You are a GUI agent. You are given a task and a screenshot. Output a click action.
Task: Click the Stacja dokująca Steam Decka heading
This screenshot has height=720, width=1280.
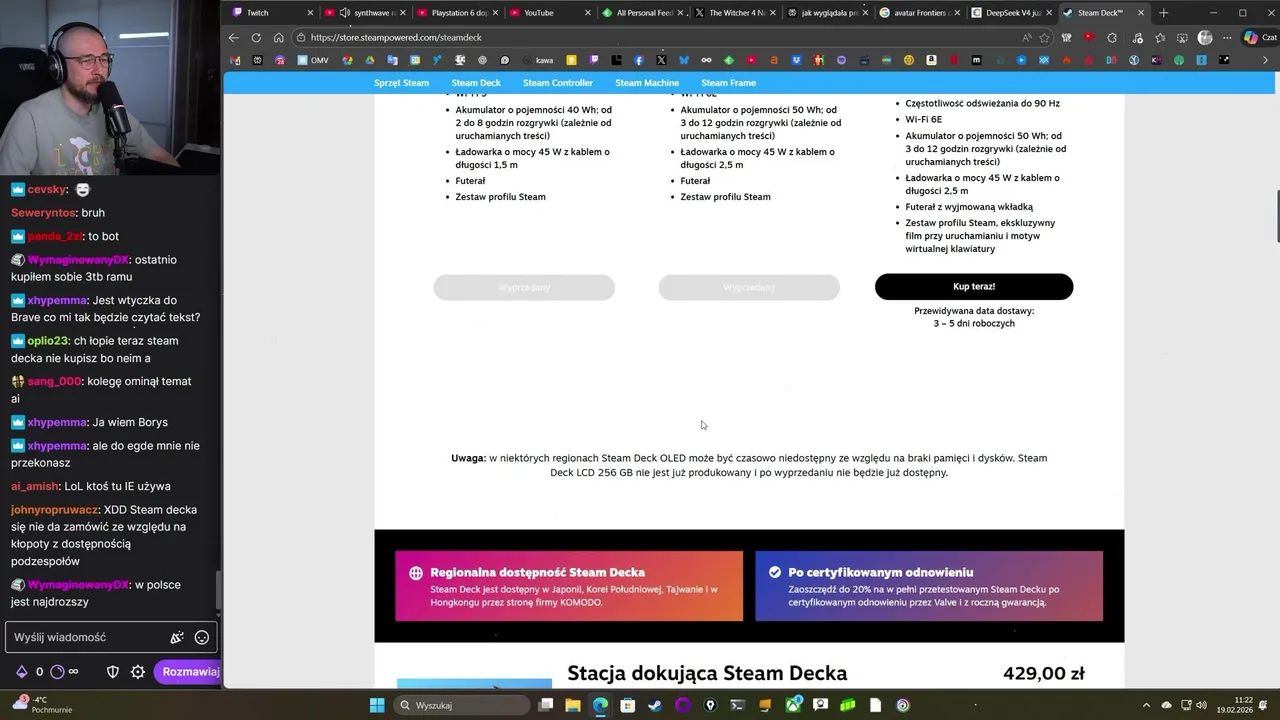(x=707, y=673)
